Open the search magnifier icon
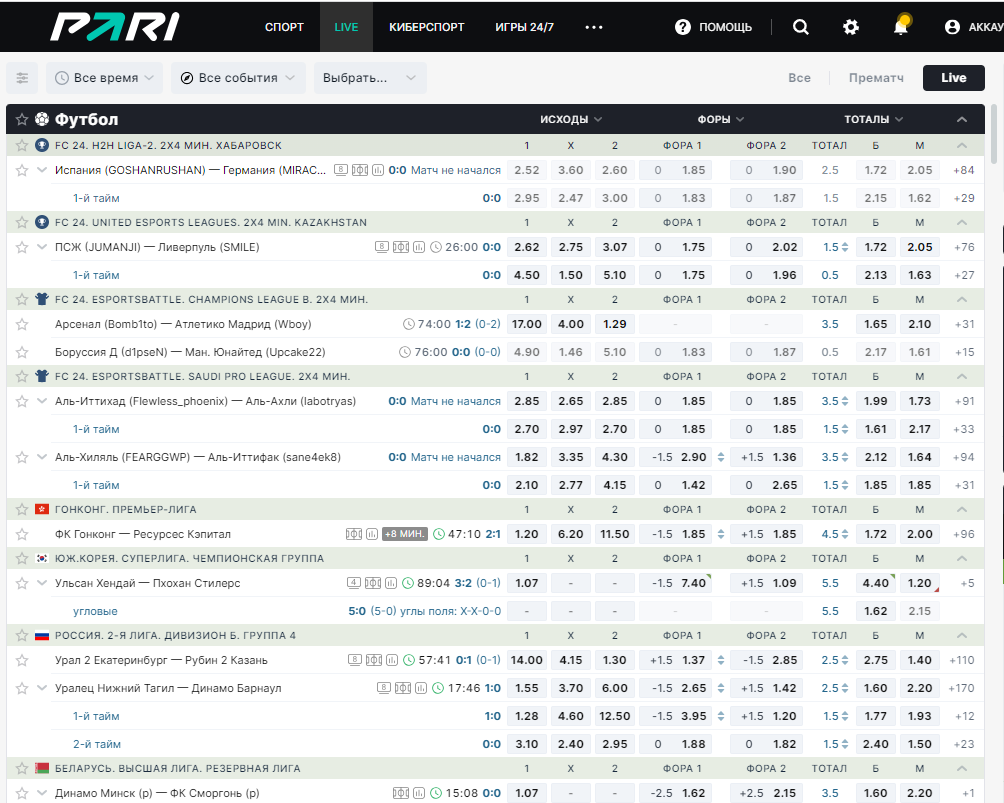The height and width of the screenshot is (803, 1004). tap(800, 27)
